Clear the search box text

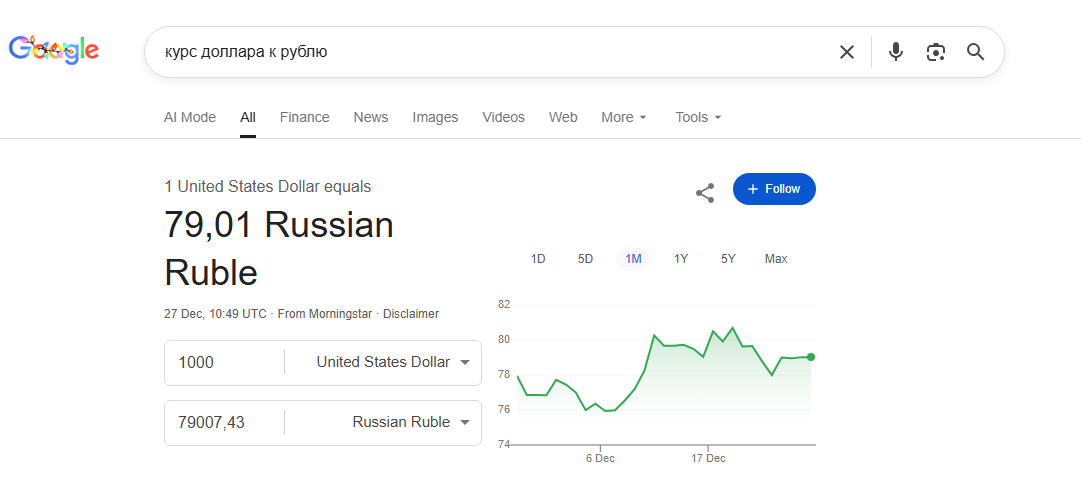pyautogui.click(x=847, y=52)
